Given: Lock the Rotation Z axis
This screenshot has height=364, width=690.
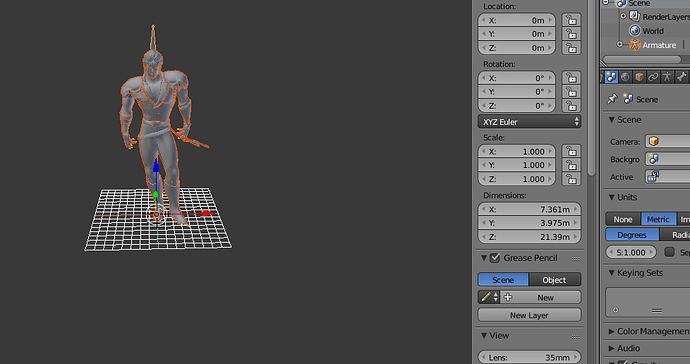Looking at the screenshot, I should click(x=571, y=106).
